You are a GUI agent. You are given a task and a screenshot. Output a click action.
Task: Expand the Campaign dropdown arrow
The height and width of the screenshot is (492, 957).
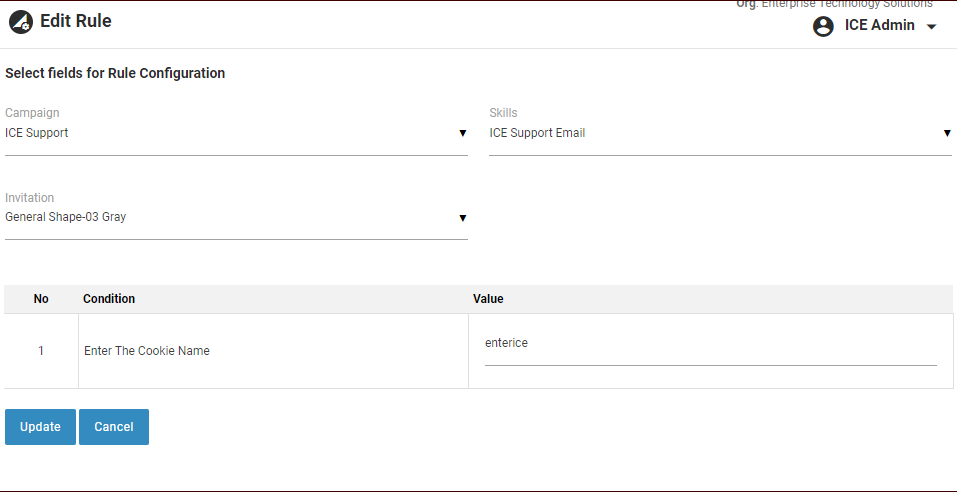point(462,133)
